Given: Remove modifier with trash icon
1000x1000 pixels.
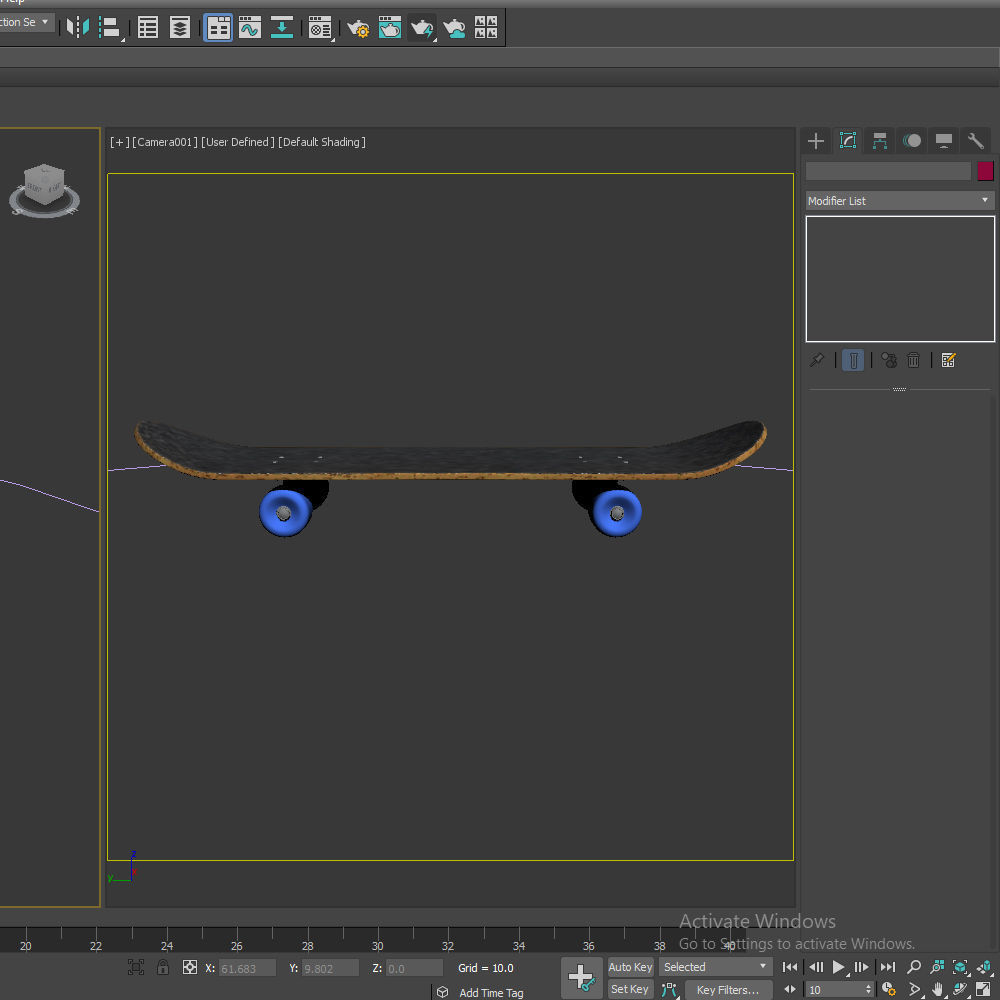Looking at the screenshot, I should coord(913,360).
